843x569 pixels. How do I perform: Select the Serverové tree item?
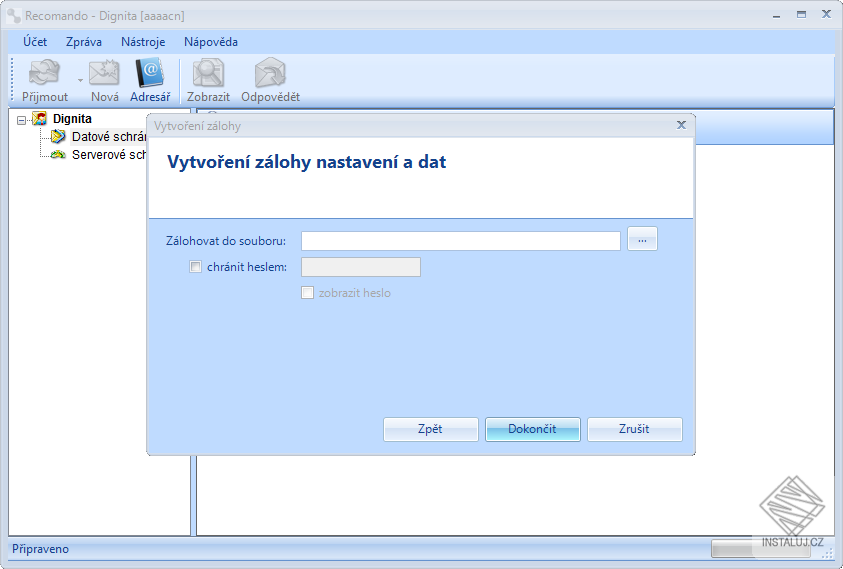(x=109, y=155)
